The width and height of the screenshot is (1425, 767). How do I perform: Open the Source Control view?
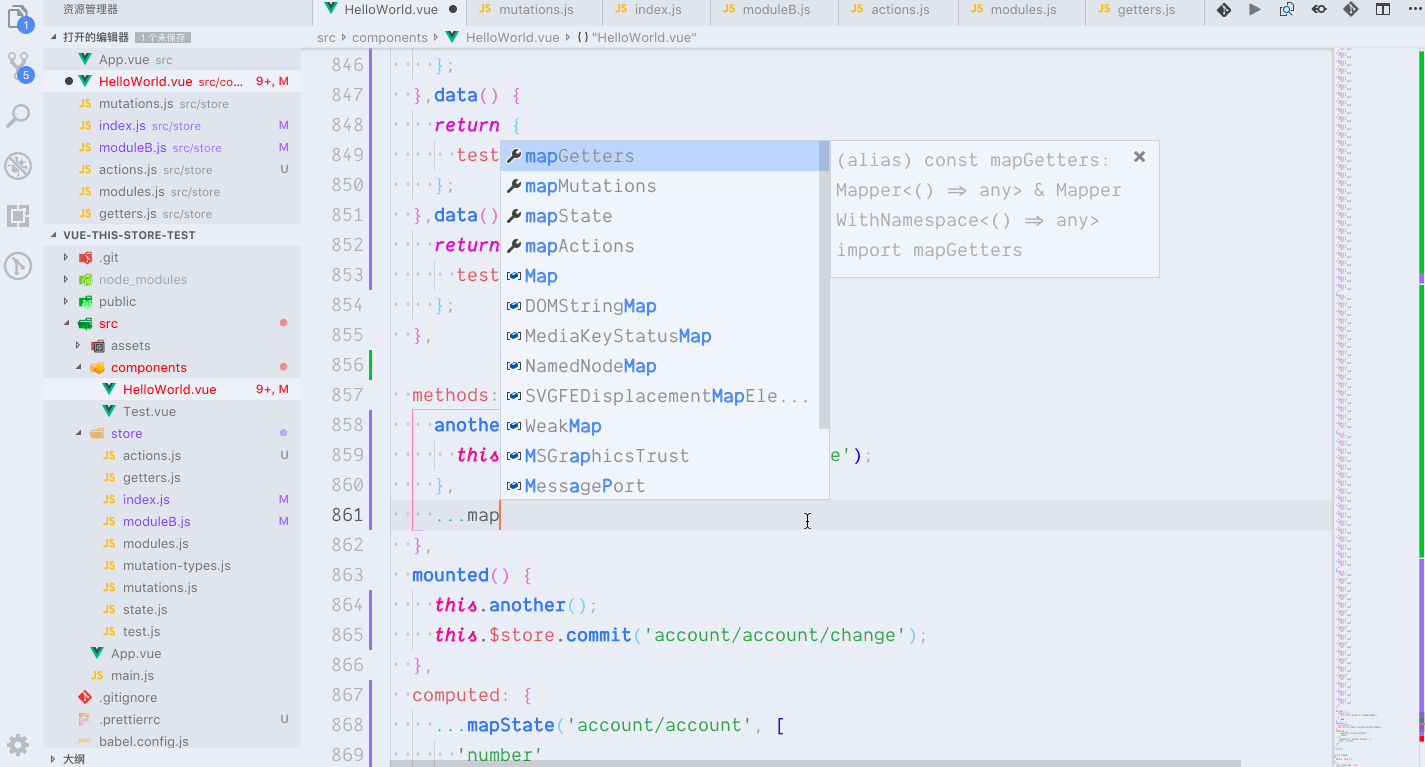[19, 67]
